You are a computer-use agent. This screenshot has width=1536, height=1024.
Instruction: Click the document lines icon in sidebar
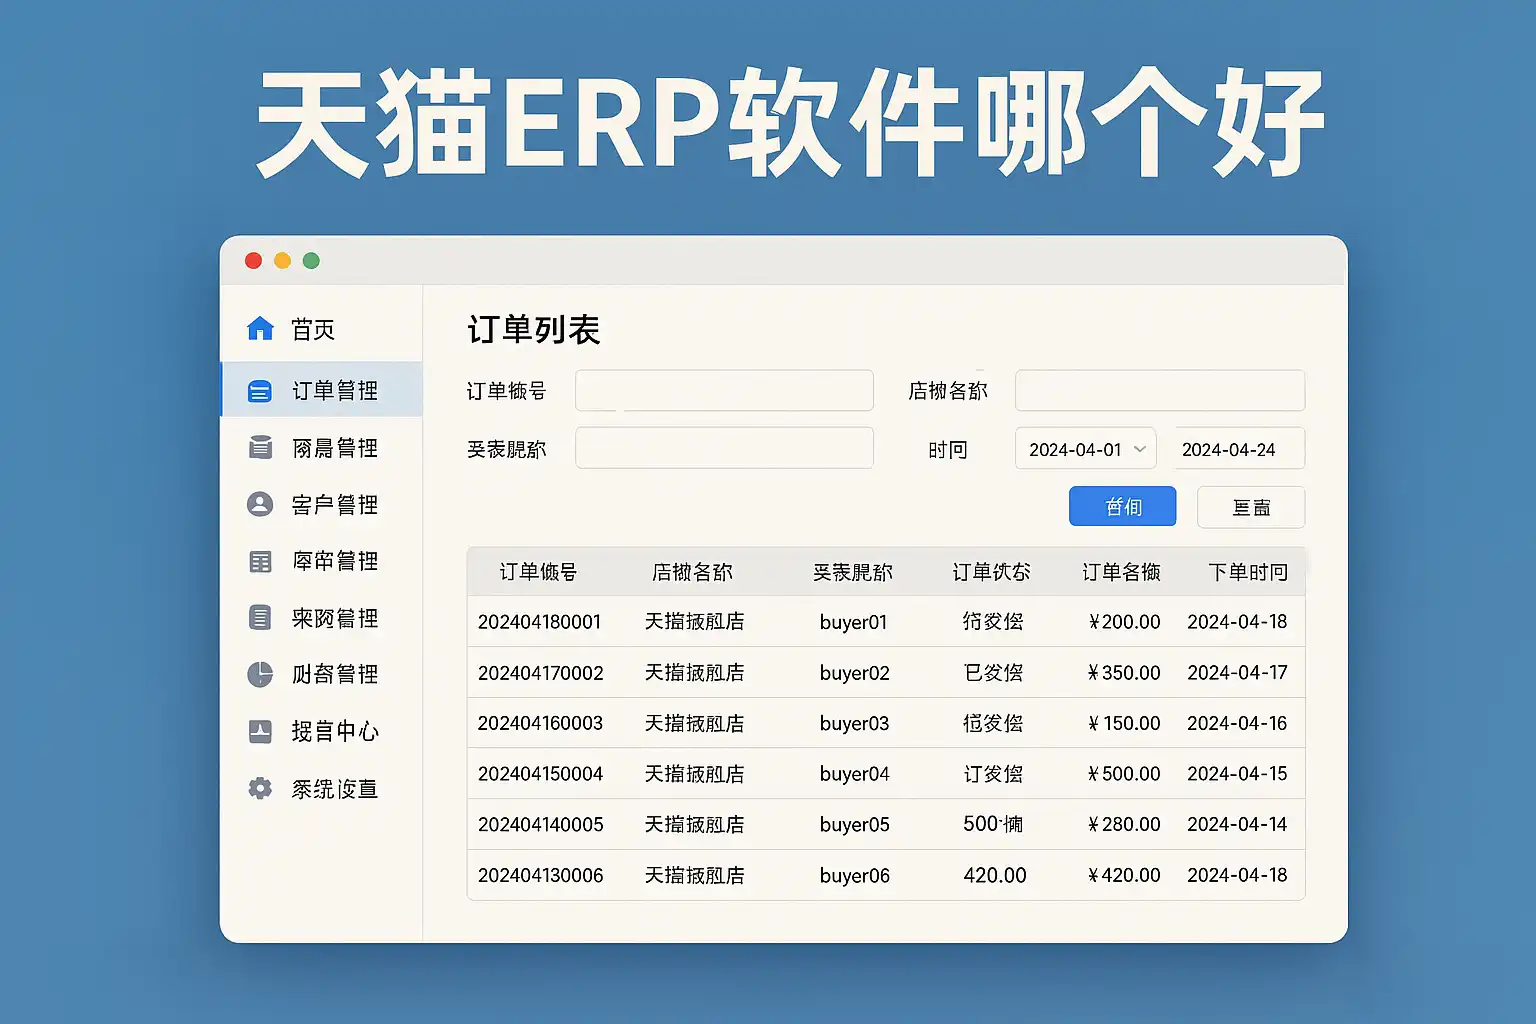260,618
